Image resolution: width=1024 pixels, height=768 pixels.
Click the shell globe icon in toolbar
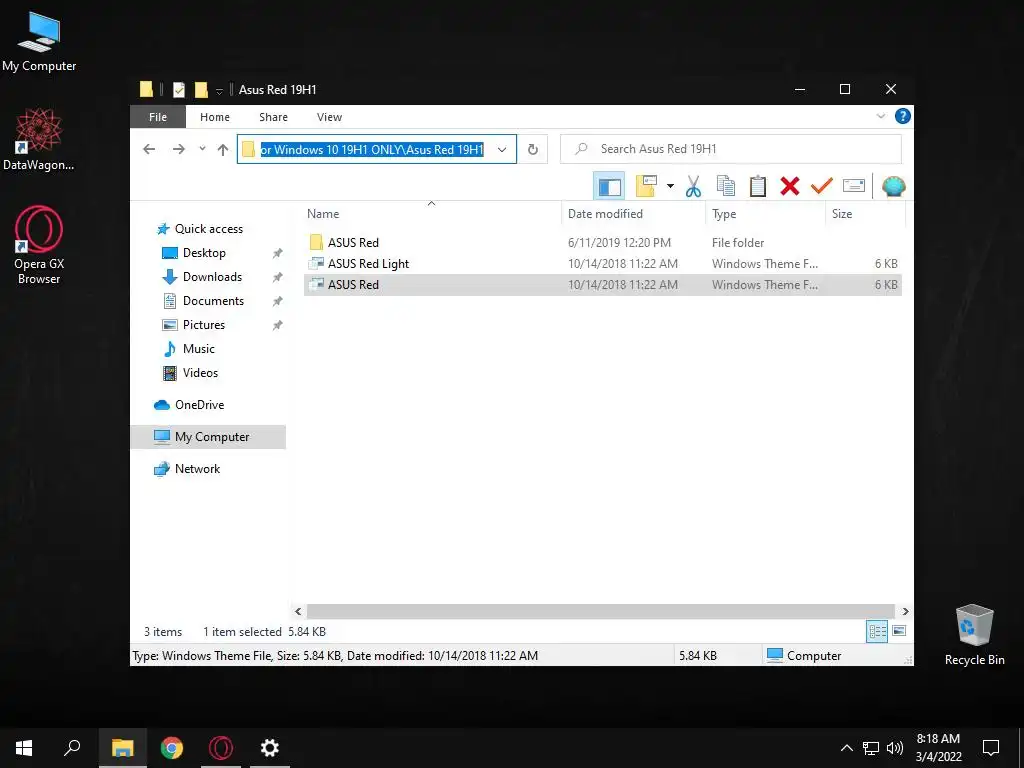point(893,186)
